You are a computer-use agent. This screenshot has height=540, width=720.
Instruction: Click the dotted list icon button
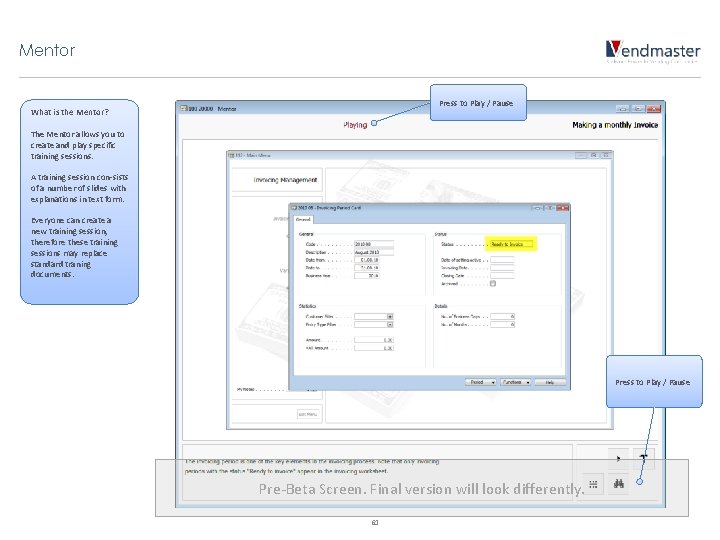click(x=593, y=484)
